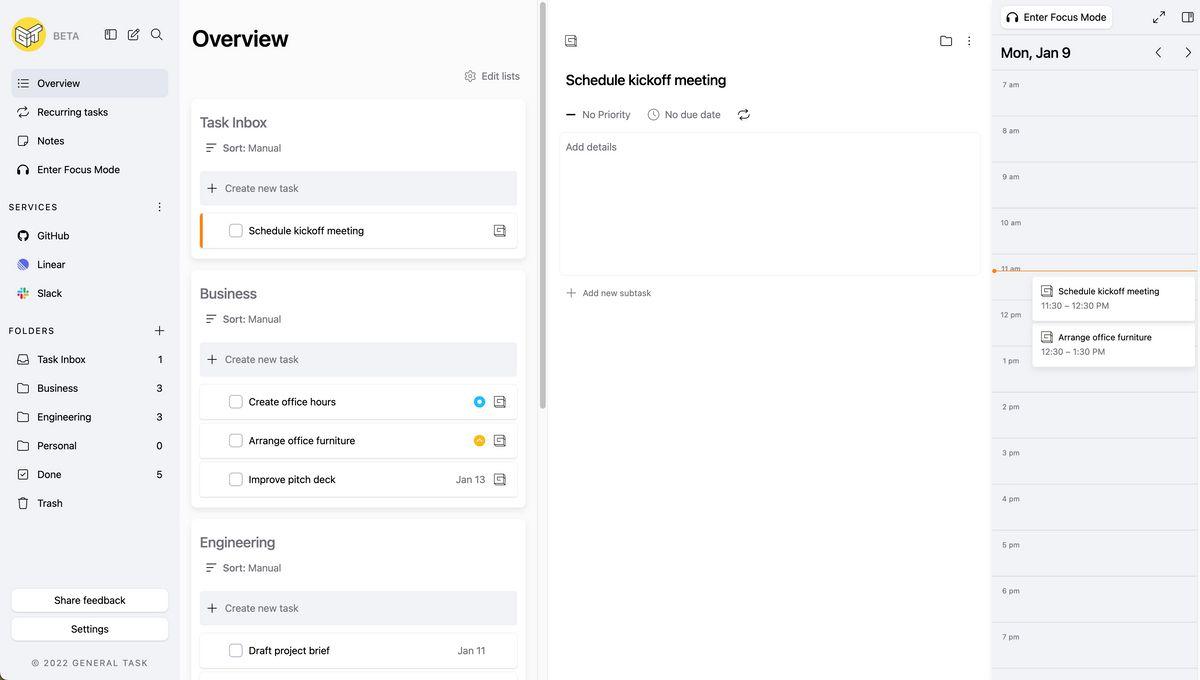This screenshot has width=1200, height=680.
Task: Open the No Priority dropdown
Action: tap(598, 115)
